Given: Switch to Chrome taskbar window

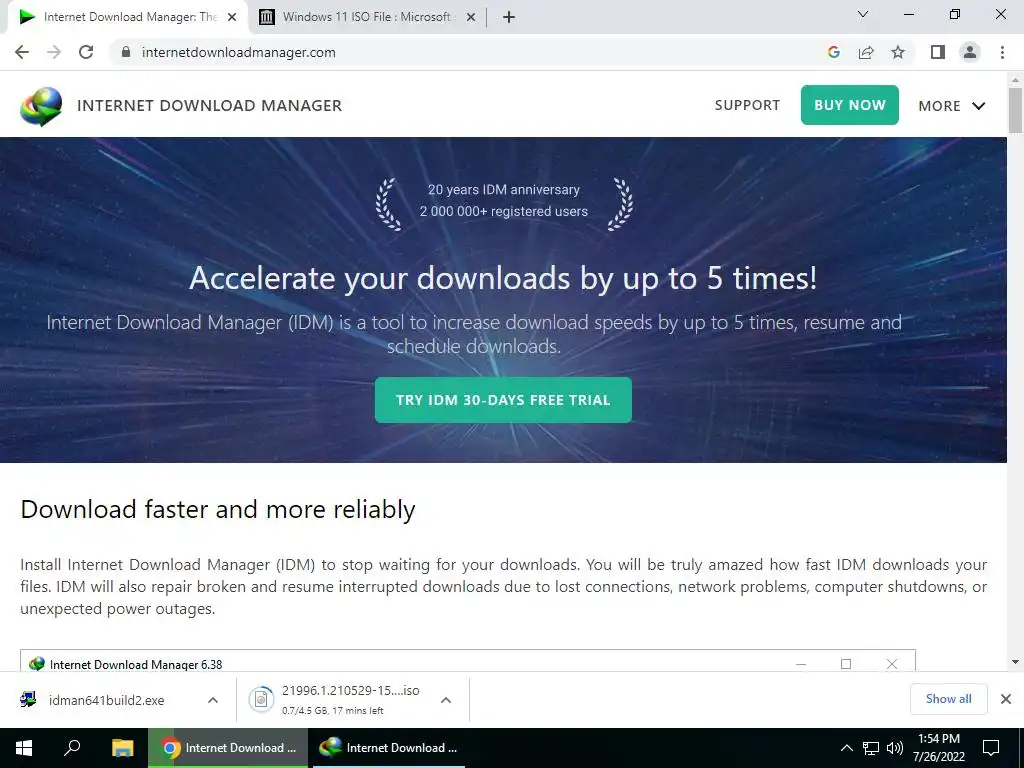Looking at the screenshot, I should tap(228, 748).
